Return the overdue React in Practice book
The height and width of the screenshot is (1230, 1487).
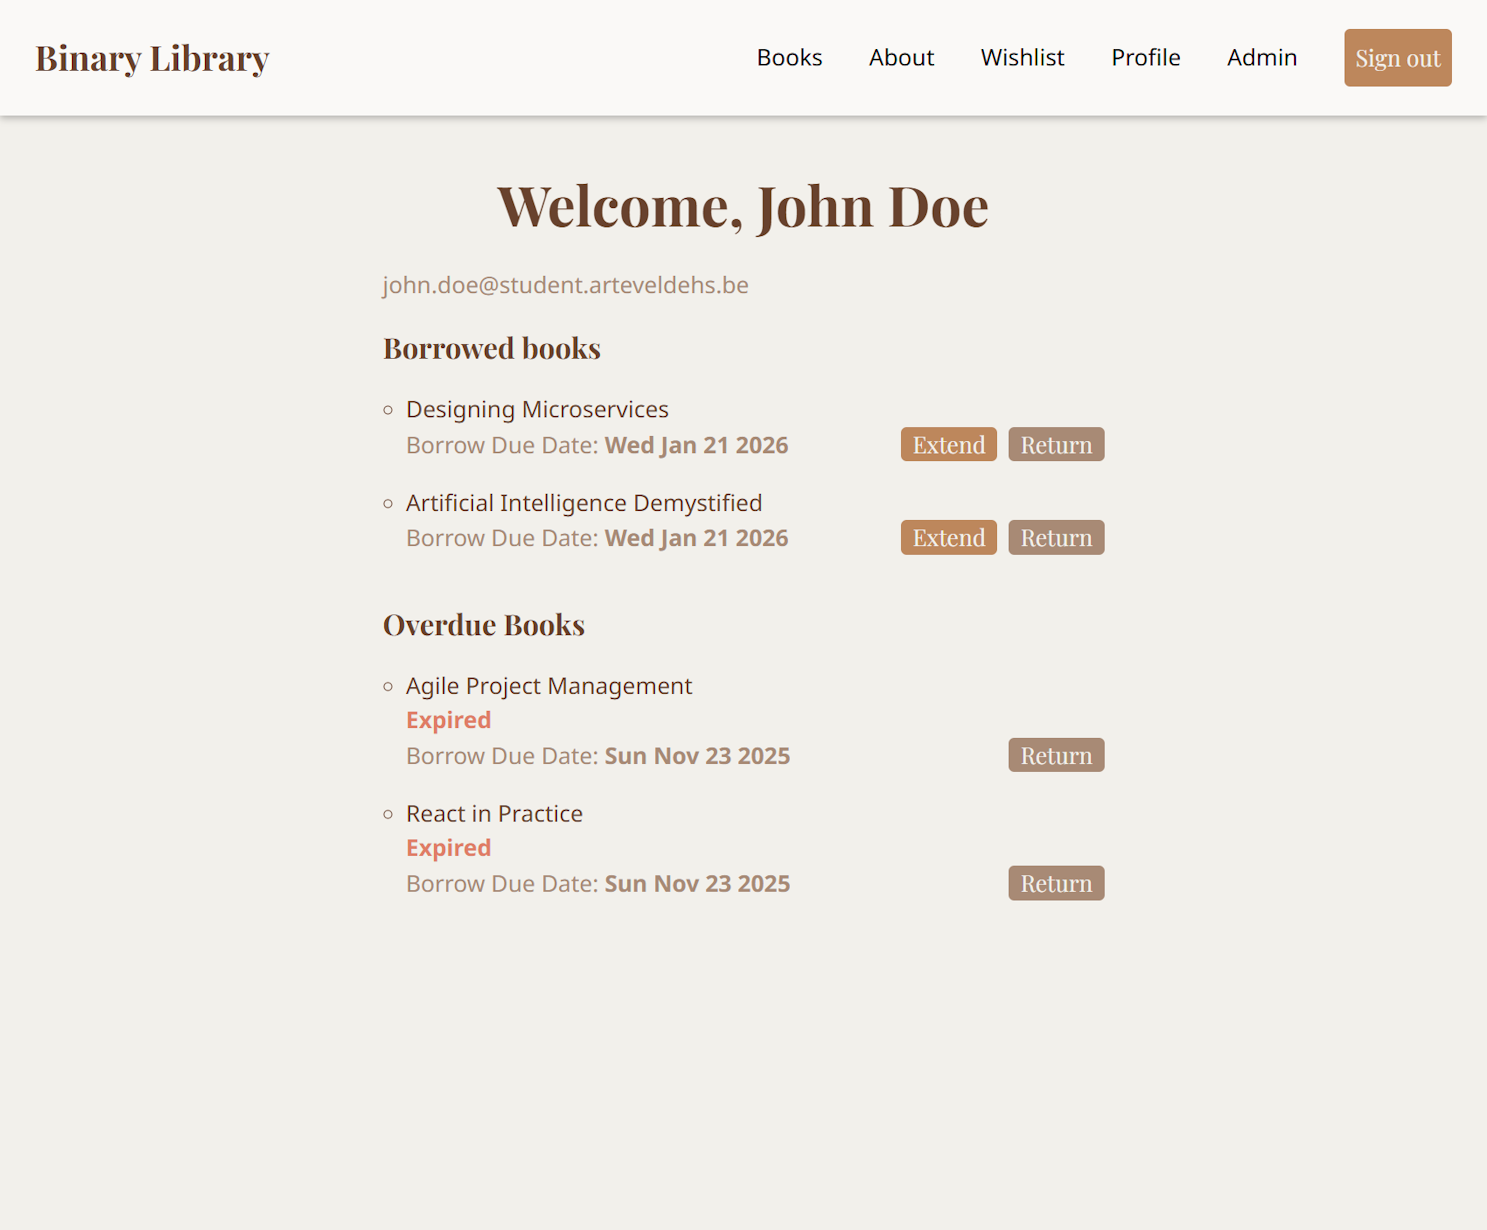coord(1056,883)
